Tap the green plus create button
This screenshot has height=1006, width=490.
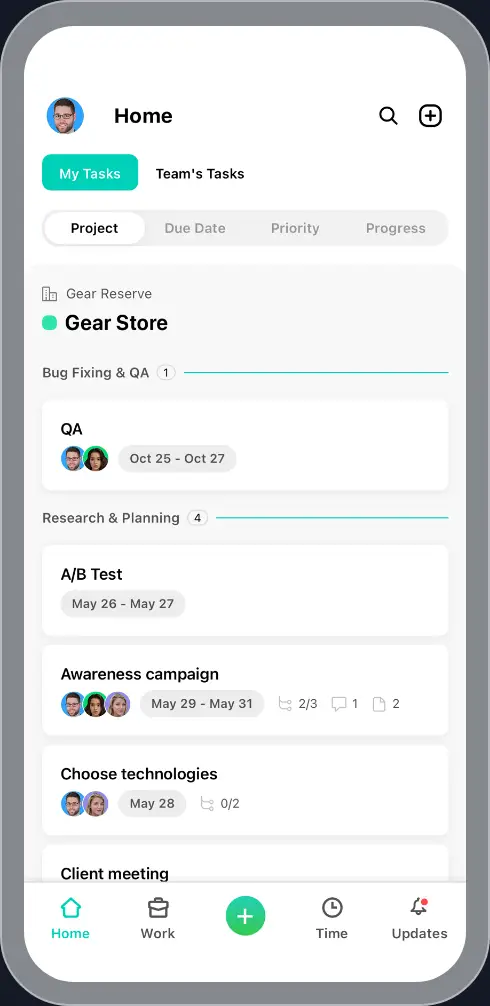click(245, 916)
